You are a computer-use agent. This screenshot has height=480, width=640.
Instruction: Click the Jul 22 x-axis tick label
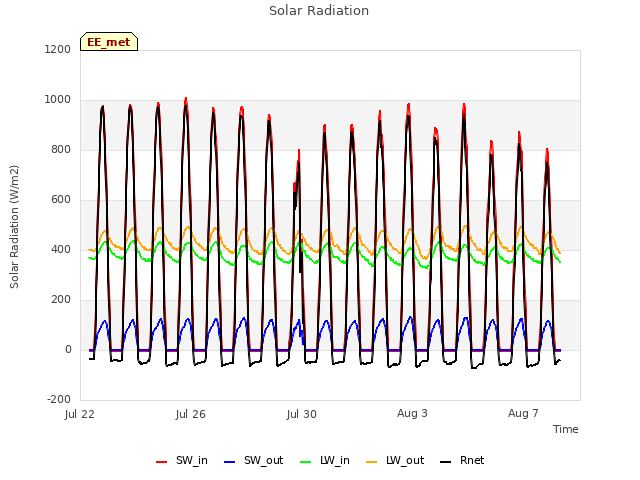pyautogui.click(x=80, y=414)
